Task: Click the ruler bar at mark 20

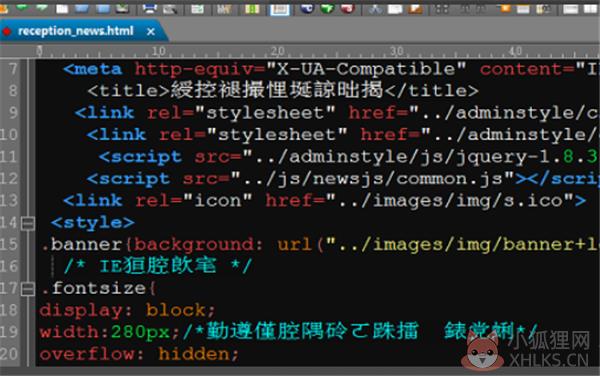Action: tap(278, 51)
